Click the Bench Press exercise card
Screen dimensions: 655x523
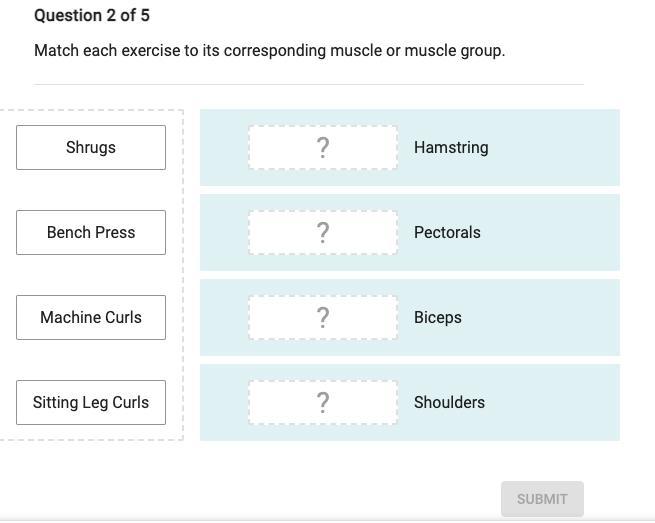(91, 232)
